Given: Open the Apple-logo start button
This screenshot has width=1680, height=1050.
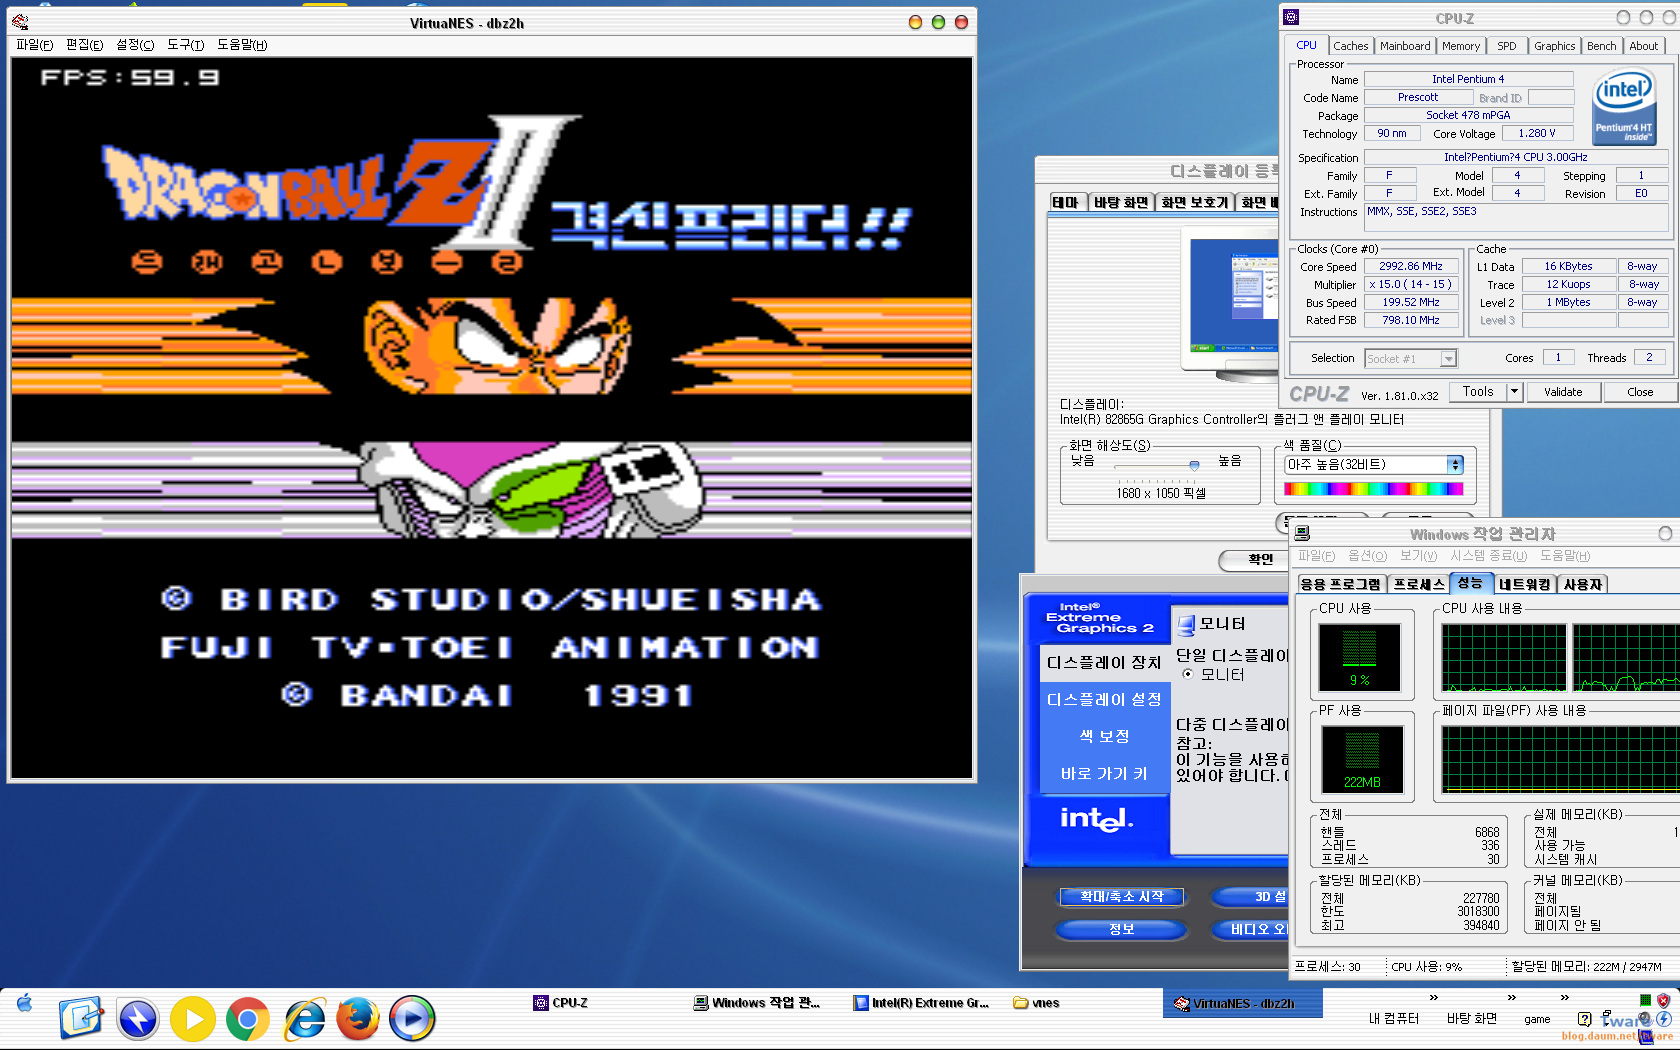Looking at the screenshot, I should [x=25, y=1004].
